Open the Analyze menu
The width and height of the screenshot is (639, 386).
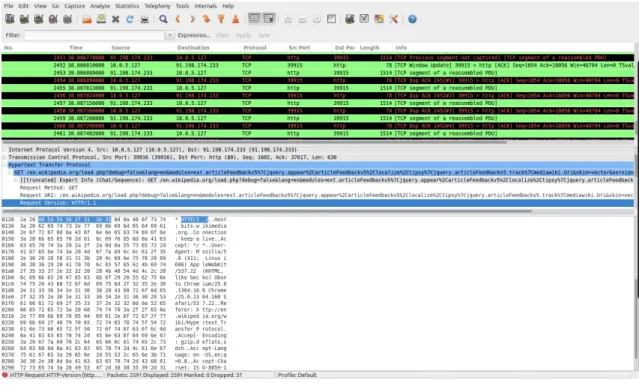tap(100, 6)
